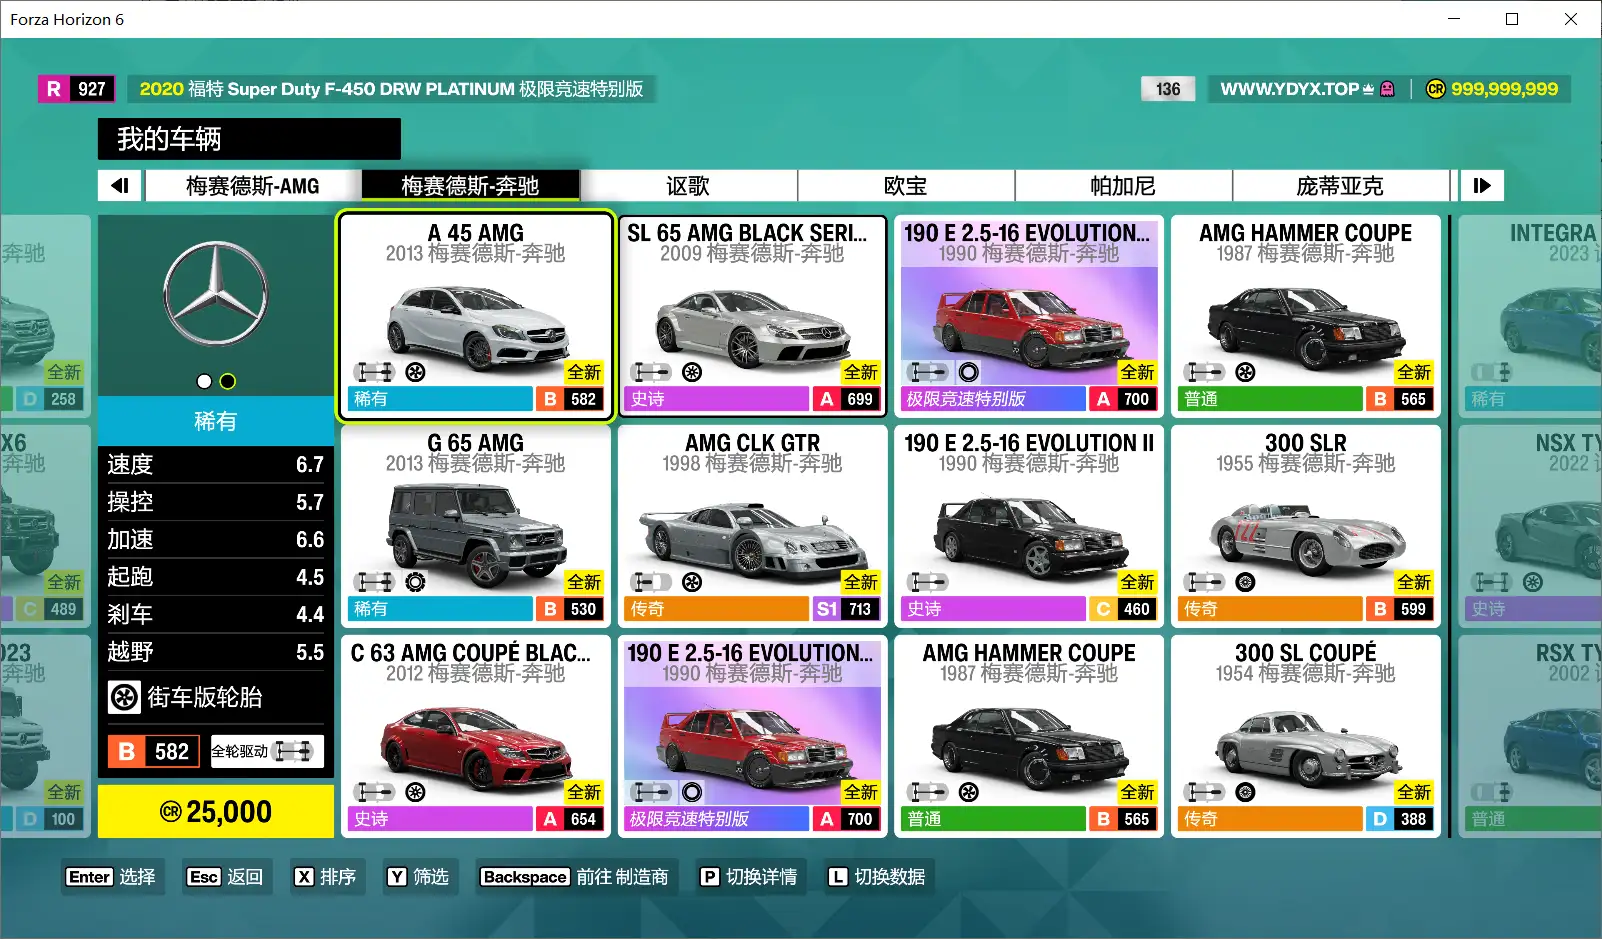Choose the G 65 AMG car card

coord(476,526)
